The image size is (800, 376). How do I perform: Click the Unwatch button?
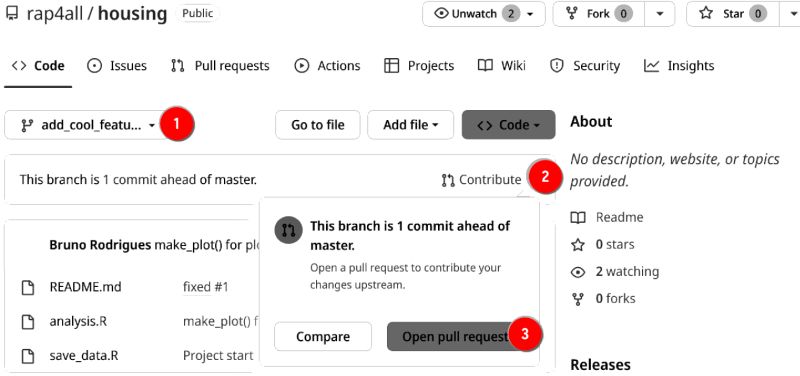click(x=484, y=14)
